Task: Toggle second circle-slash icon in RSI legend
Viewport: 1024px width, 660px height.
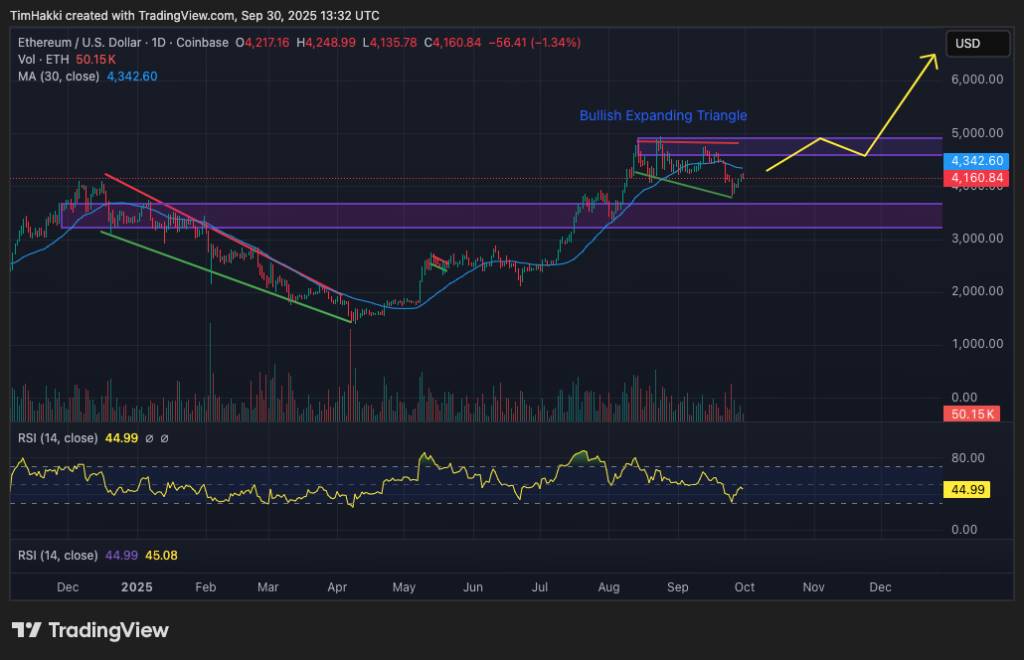Action: [x=166, y=438]
